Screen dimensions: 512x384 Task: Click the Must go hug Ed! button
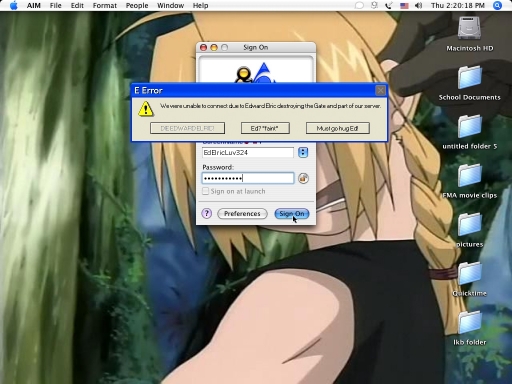pos(338,128)
